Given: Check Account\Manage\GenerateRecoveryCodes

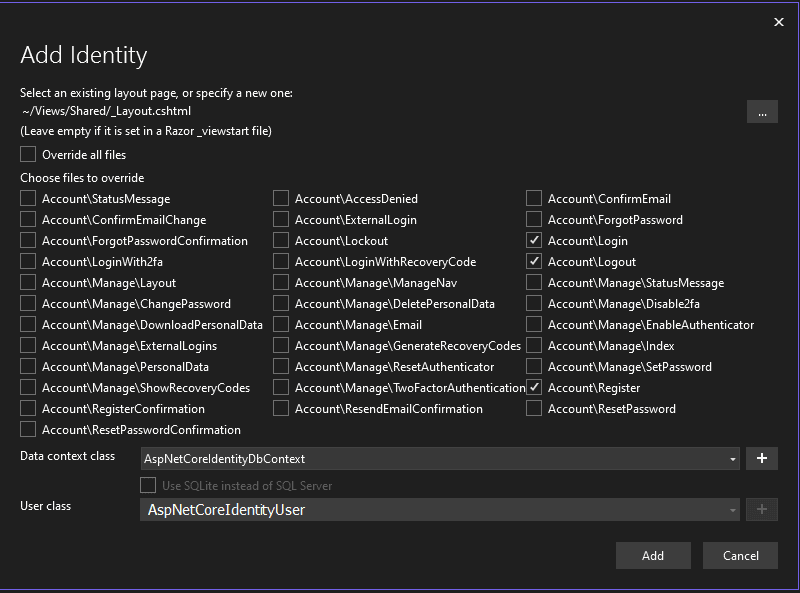Looking at the screenshot, I should [x=281, y=345].
